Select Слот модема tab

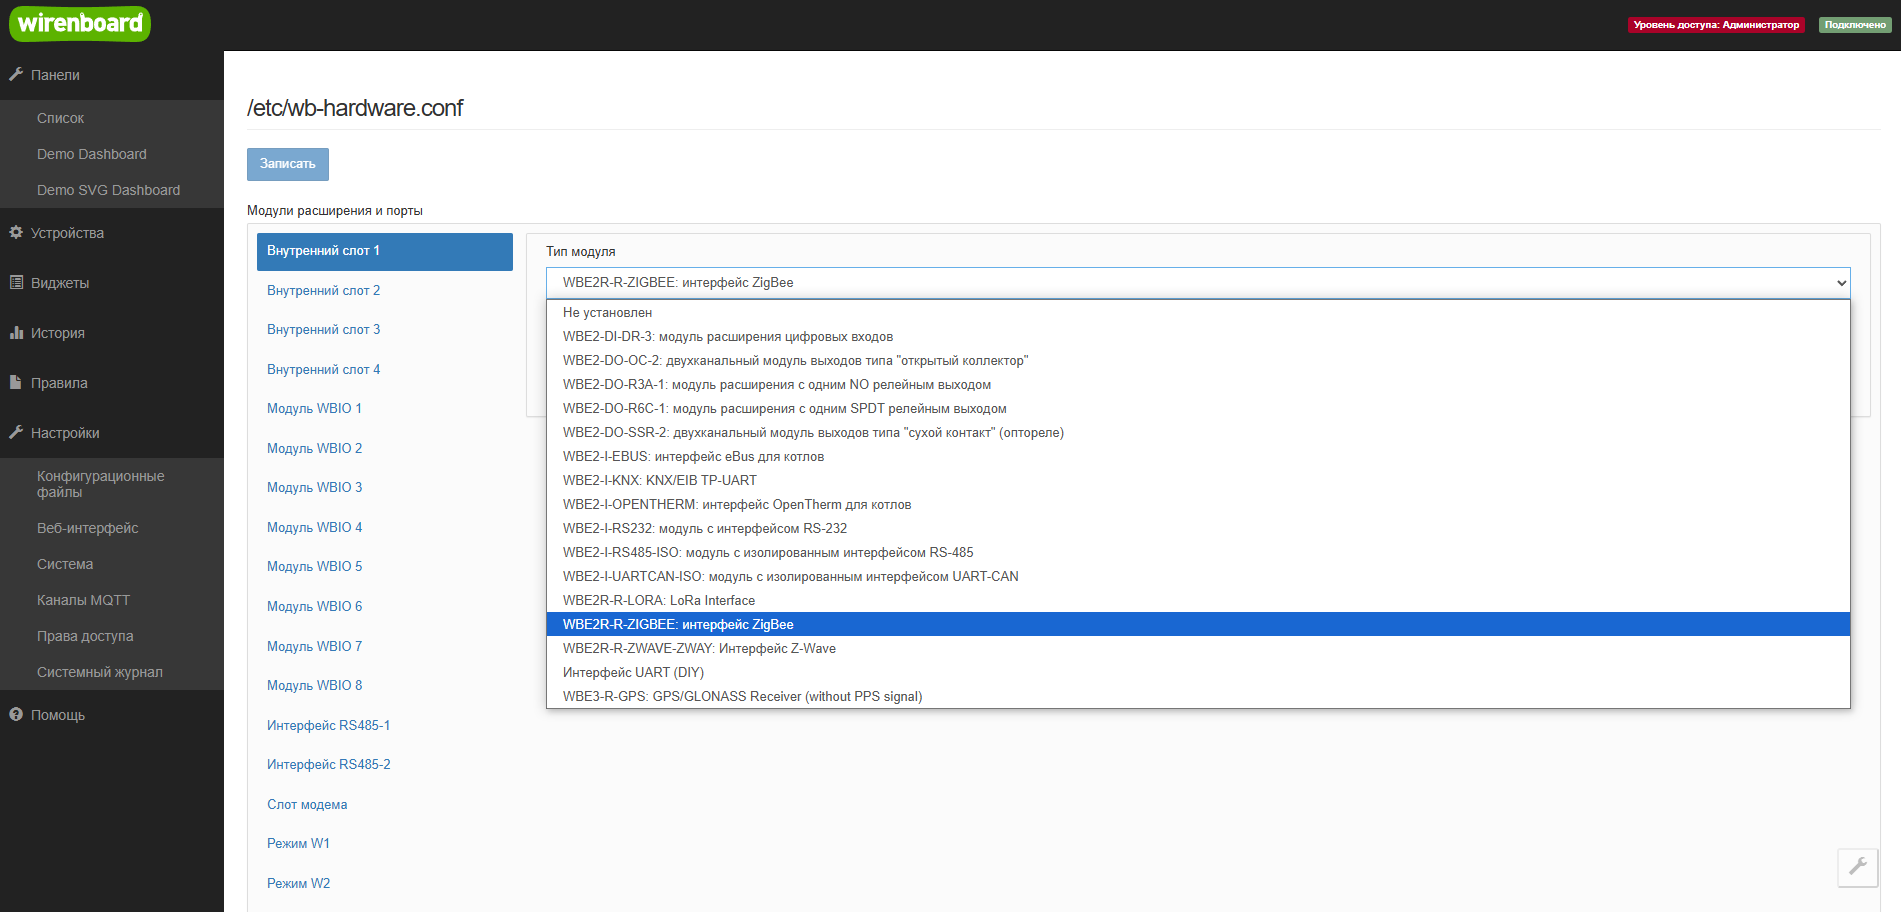pyautogui.click(x=385, y=805)
